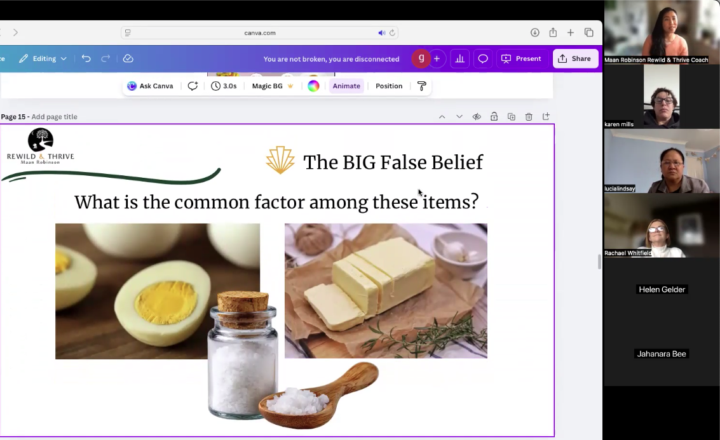Click the comment-plus icon next to Ask Canva

tap(192, 86)
